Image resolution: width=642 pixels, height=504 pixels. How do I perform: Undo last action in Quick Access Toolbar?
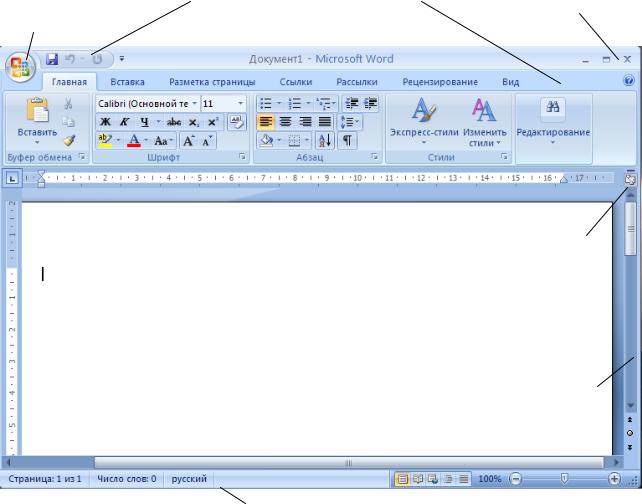click(70, 59)
